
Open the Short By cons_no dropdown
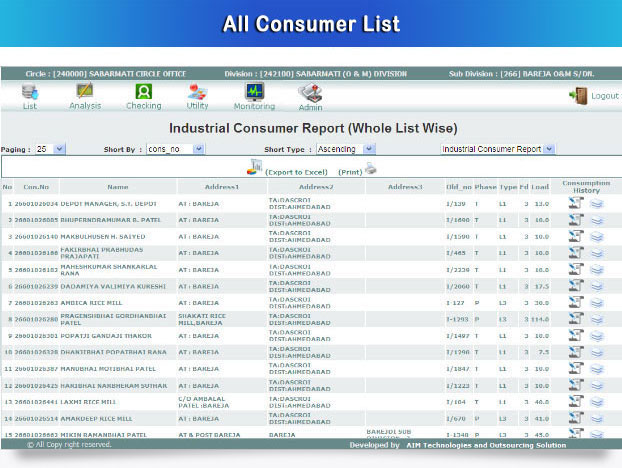198,149
